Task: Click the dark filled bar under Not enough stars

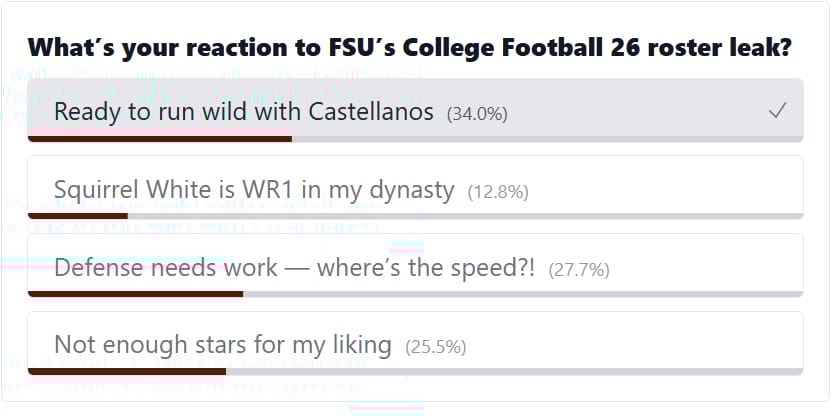Action: tap(127, 371)
